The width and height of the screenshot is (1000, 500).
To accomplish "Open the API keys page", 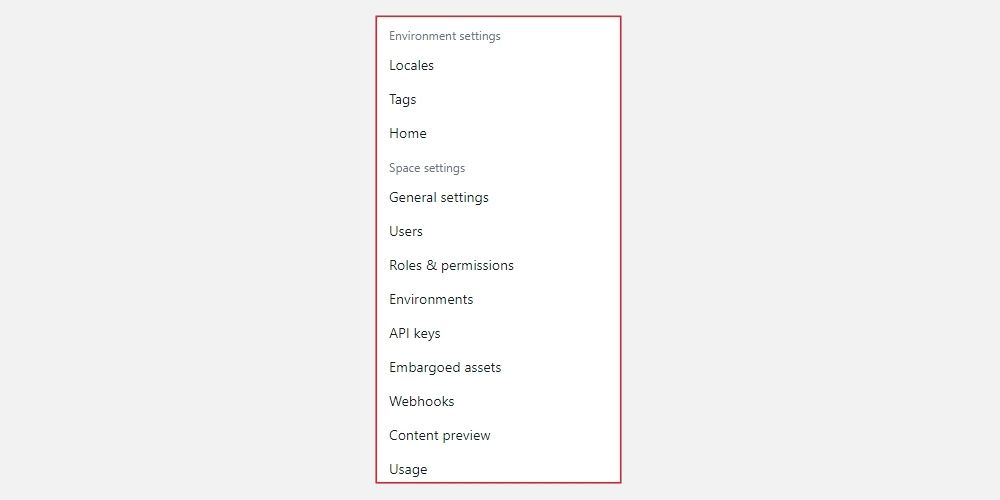I will [415, 334].
